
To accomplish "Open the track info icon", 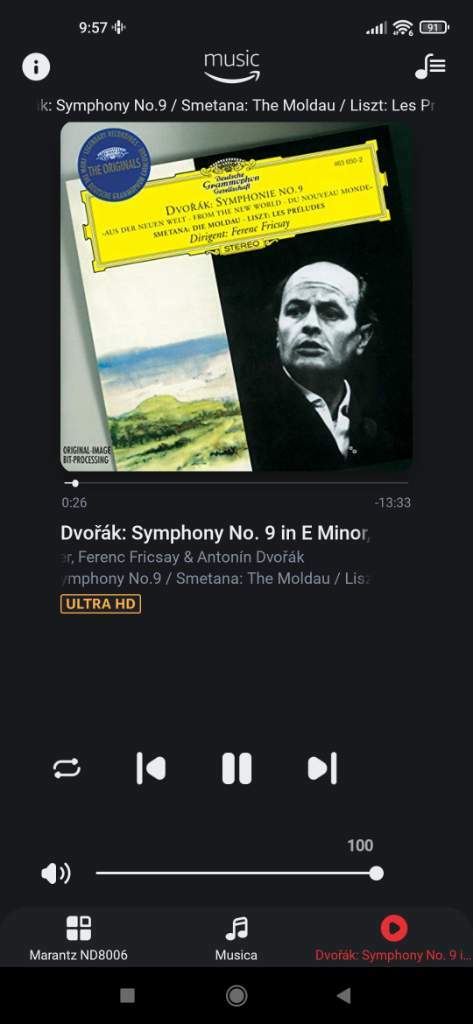I will [x=36, y=67].
